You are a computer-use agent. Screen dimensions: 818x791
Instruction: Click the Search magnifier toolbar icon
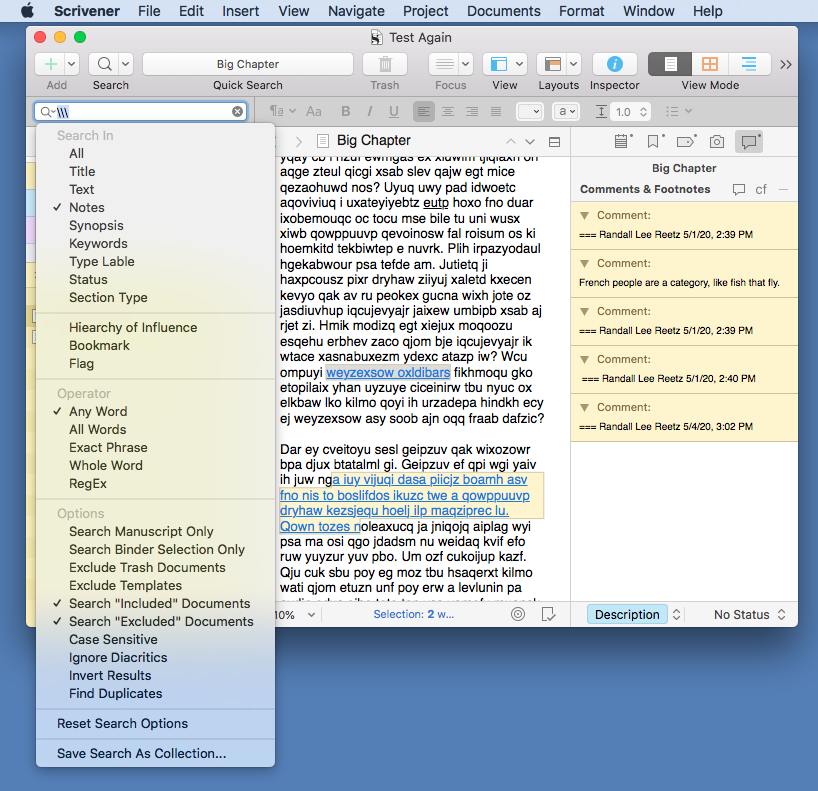[x=104, y=64]
